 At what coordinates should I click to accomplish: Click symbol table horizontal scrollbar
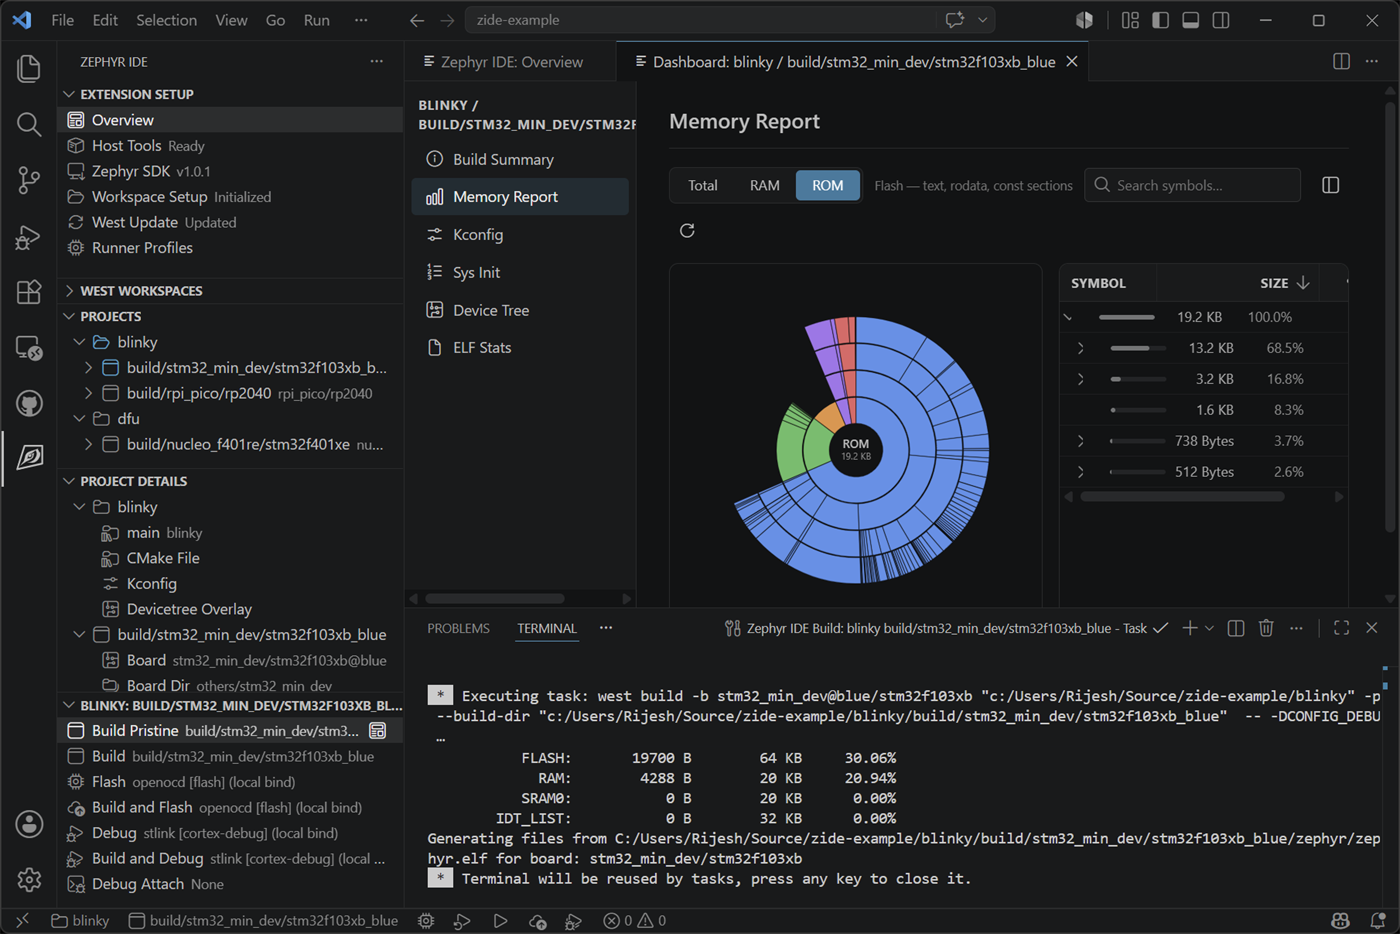1182,496
